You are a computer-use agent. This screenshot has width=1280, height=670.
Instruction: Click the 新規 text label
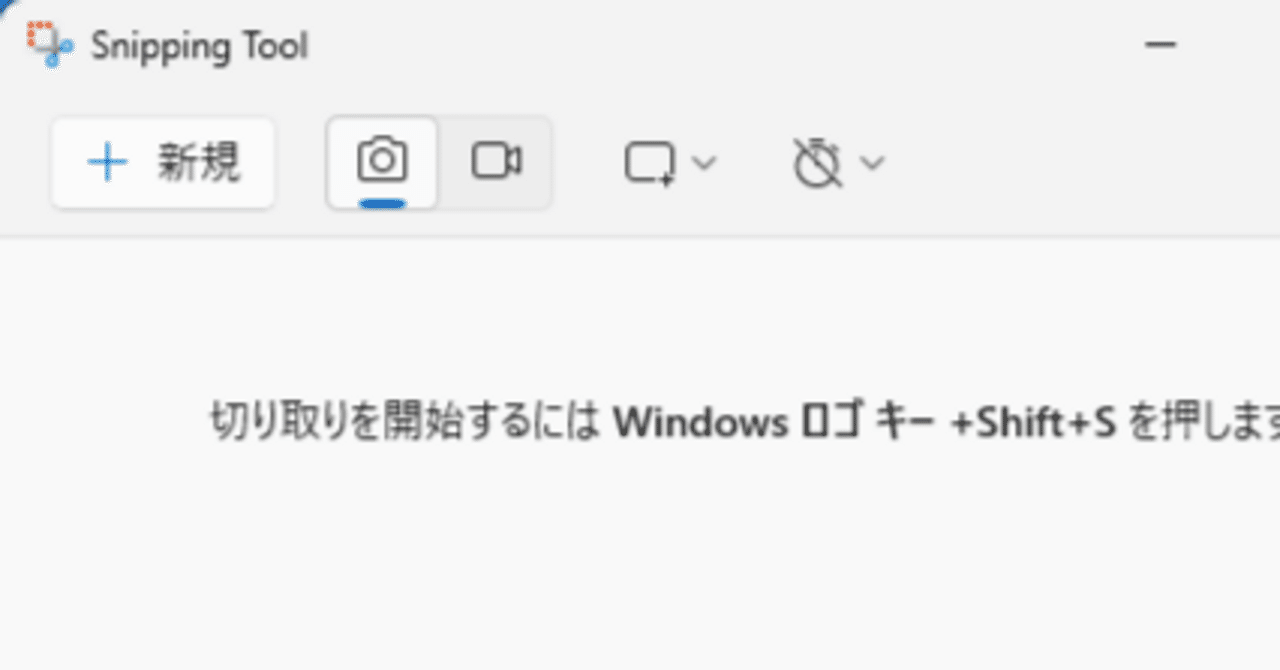coord(199,163)
